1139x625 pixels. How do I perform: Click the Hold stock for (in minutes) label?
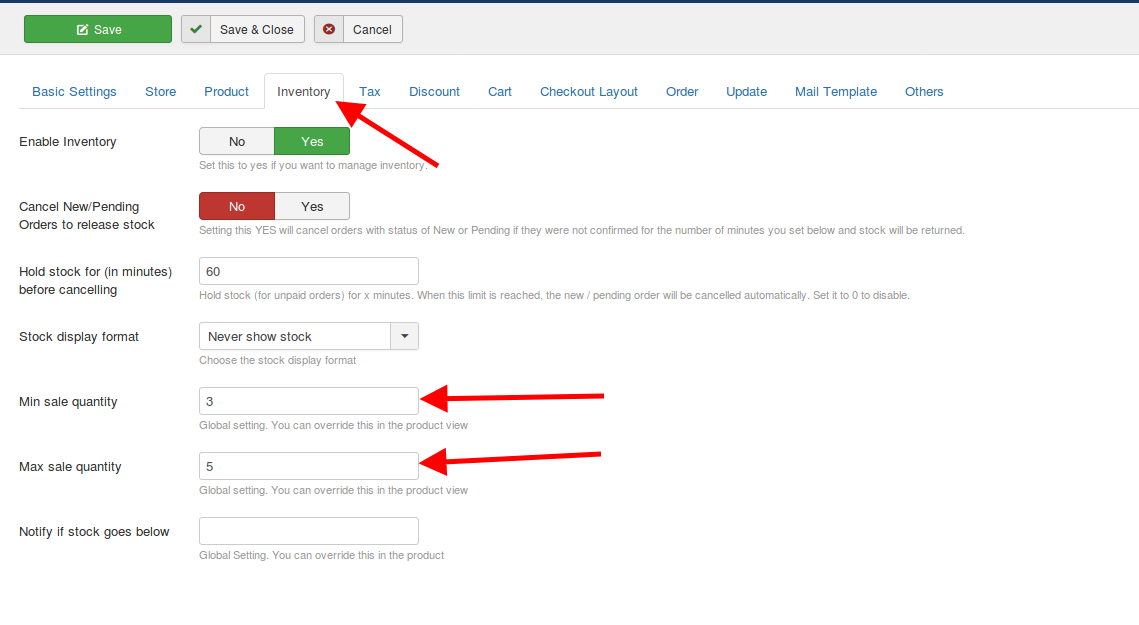(x=95, y=281)
